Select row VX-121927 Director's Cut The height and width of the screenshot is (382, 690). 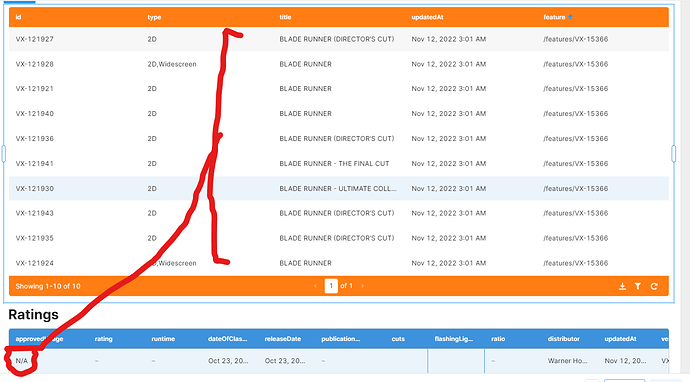coord(339,39)
